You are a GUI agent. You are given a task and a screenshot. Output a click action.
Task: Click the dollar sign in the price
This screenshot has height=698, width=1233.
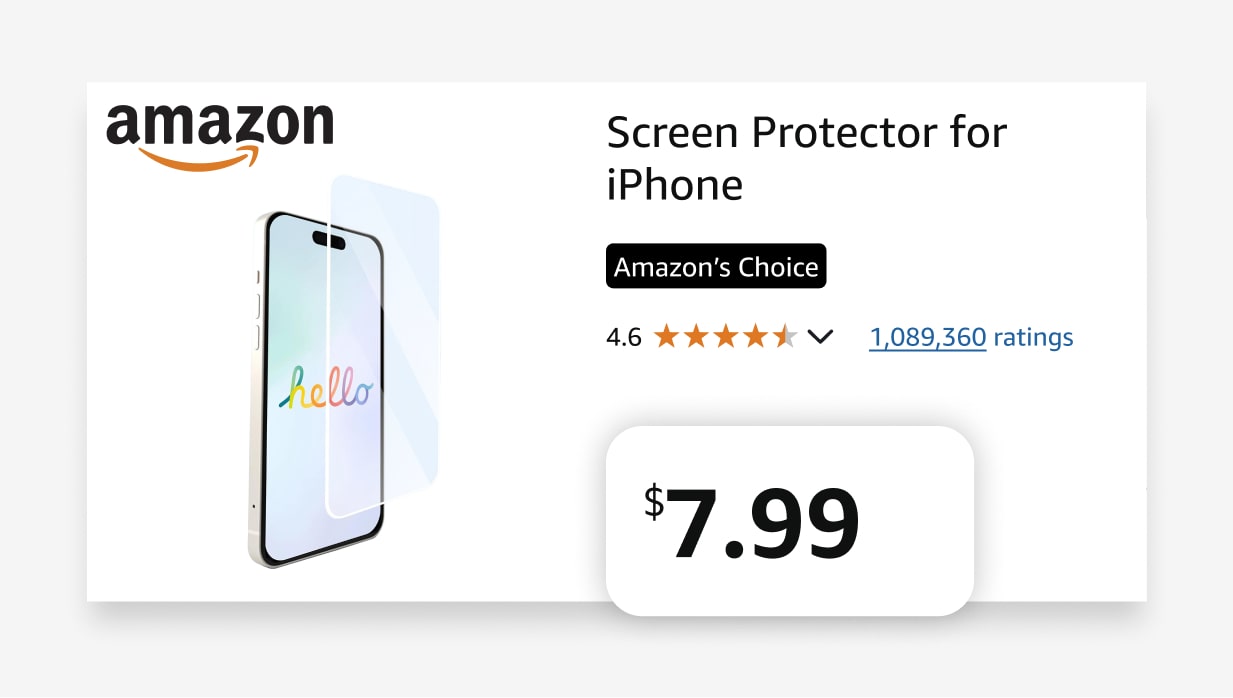coord(653,503)
